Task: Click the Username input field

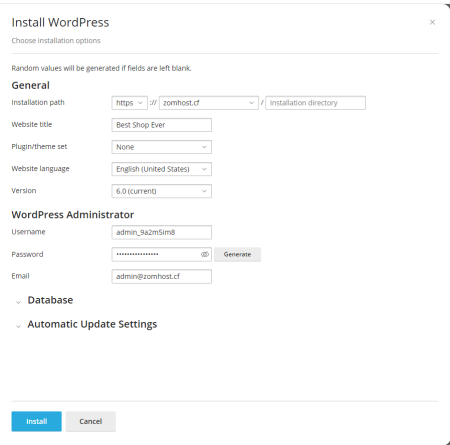Action: (x=162, y=232)
